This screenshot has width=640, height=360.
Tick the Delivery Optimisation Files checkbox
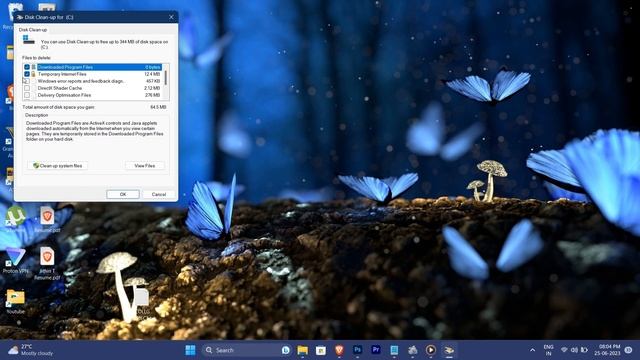click(x=27, y=95)
